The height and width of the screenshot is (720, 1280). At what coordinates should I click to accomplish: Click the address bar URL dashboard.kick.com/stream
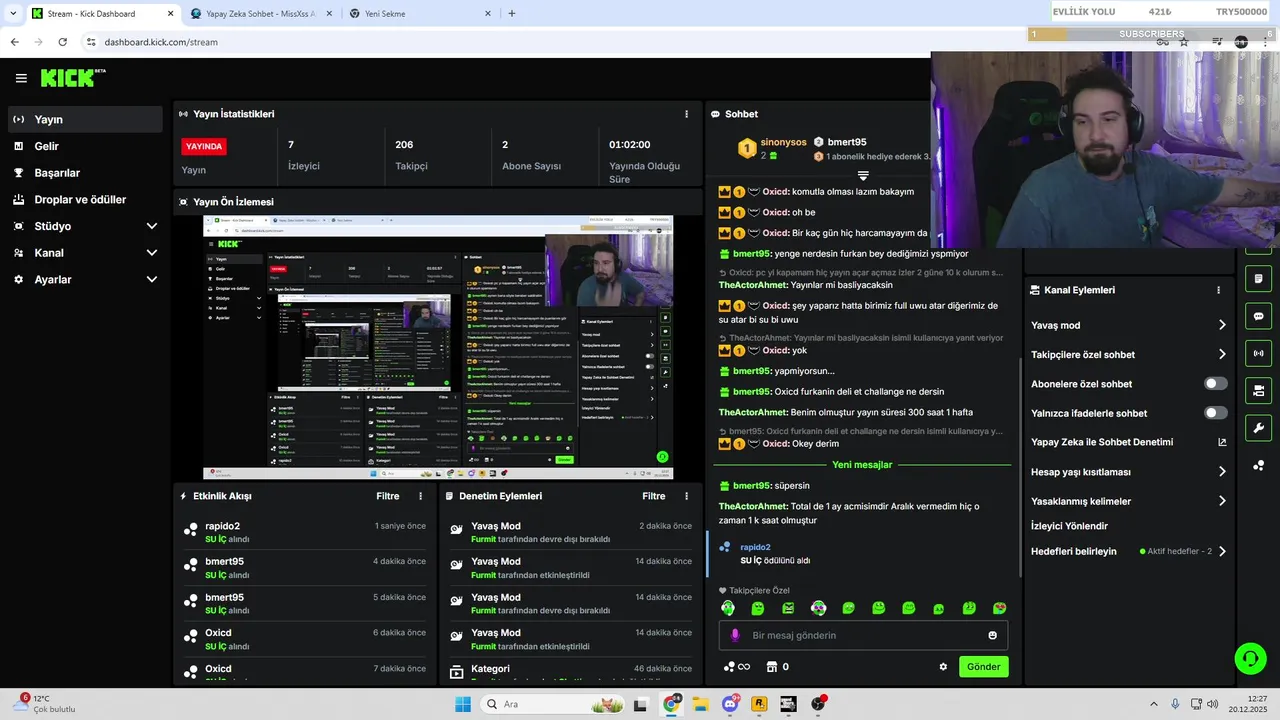pyautogui.click(x=161, y=42)
